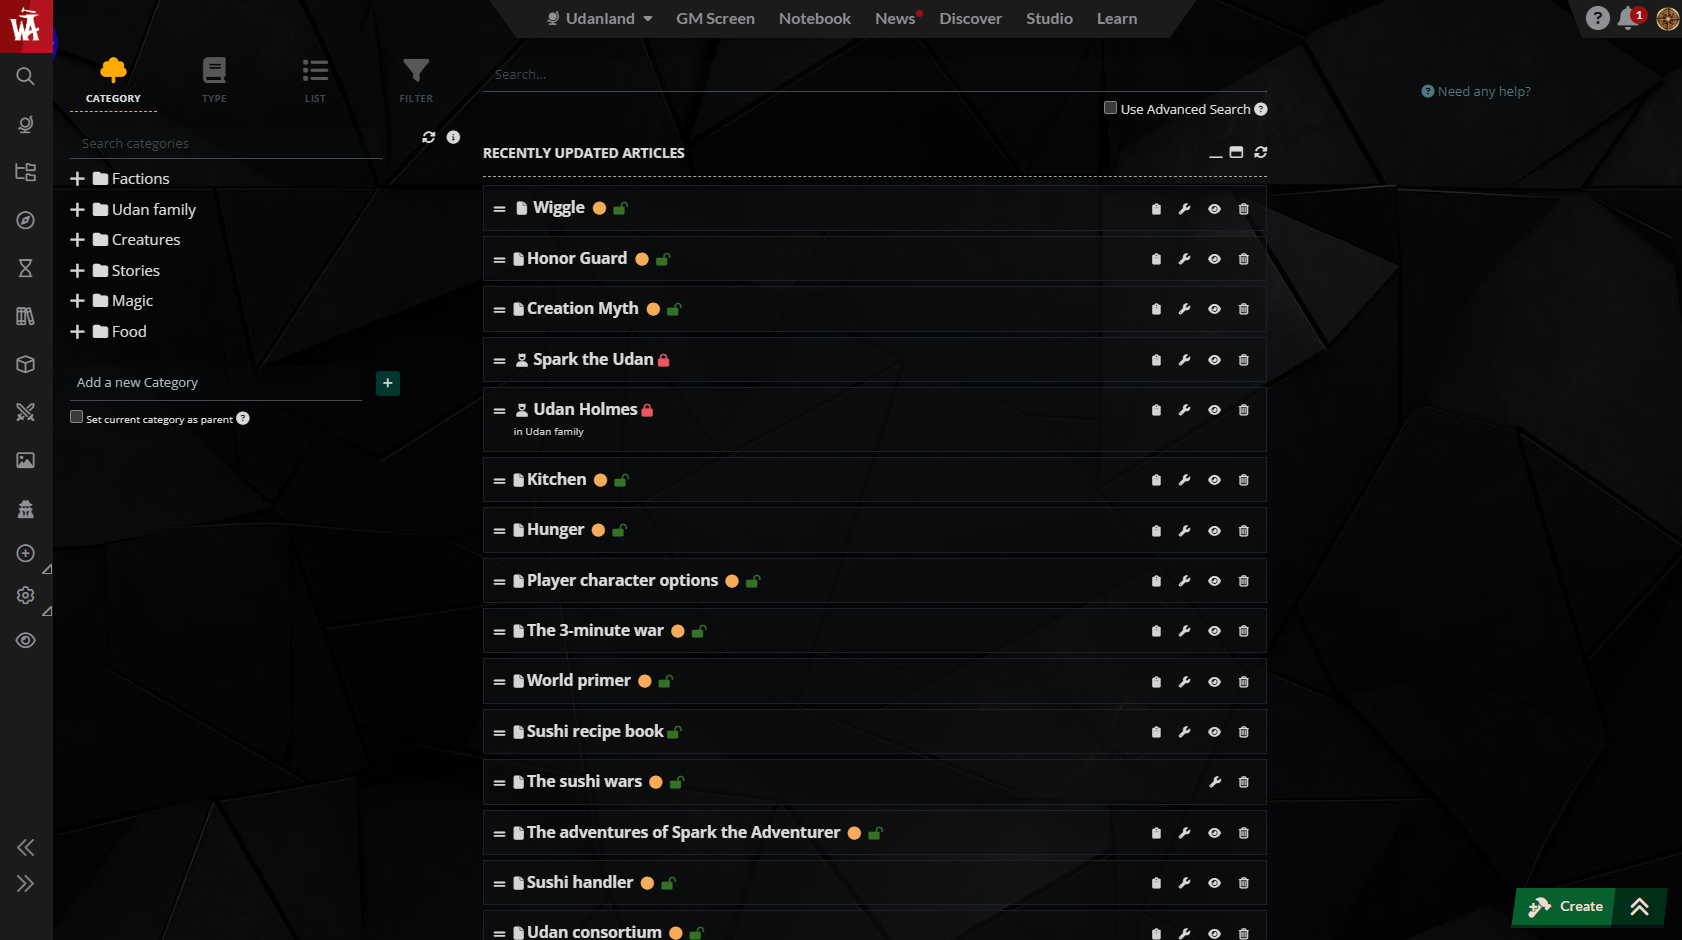
Task: Click the refresh icon for recently updated articles
Action: pos(1261,152)
